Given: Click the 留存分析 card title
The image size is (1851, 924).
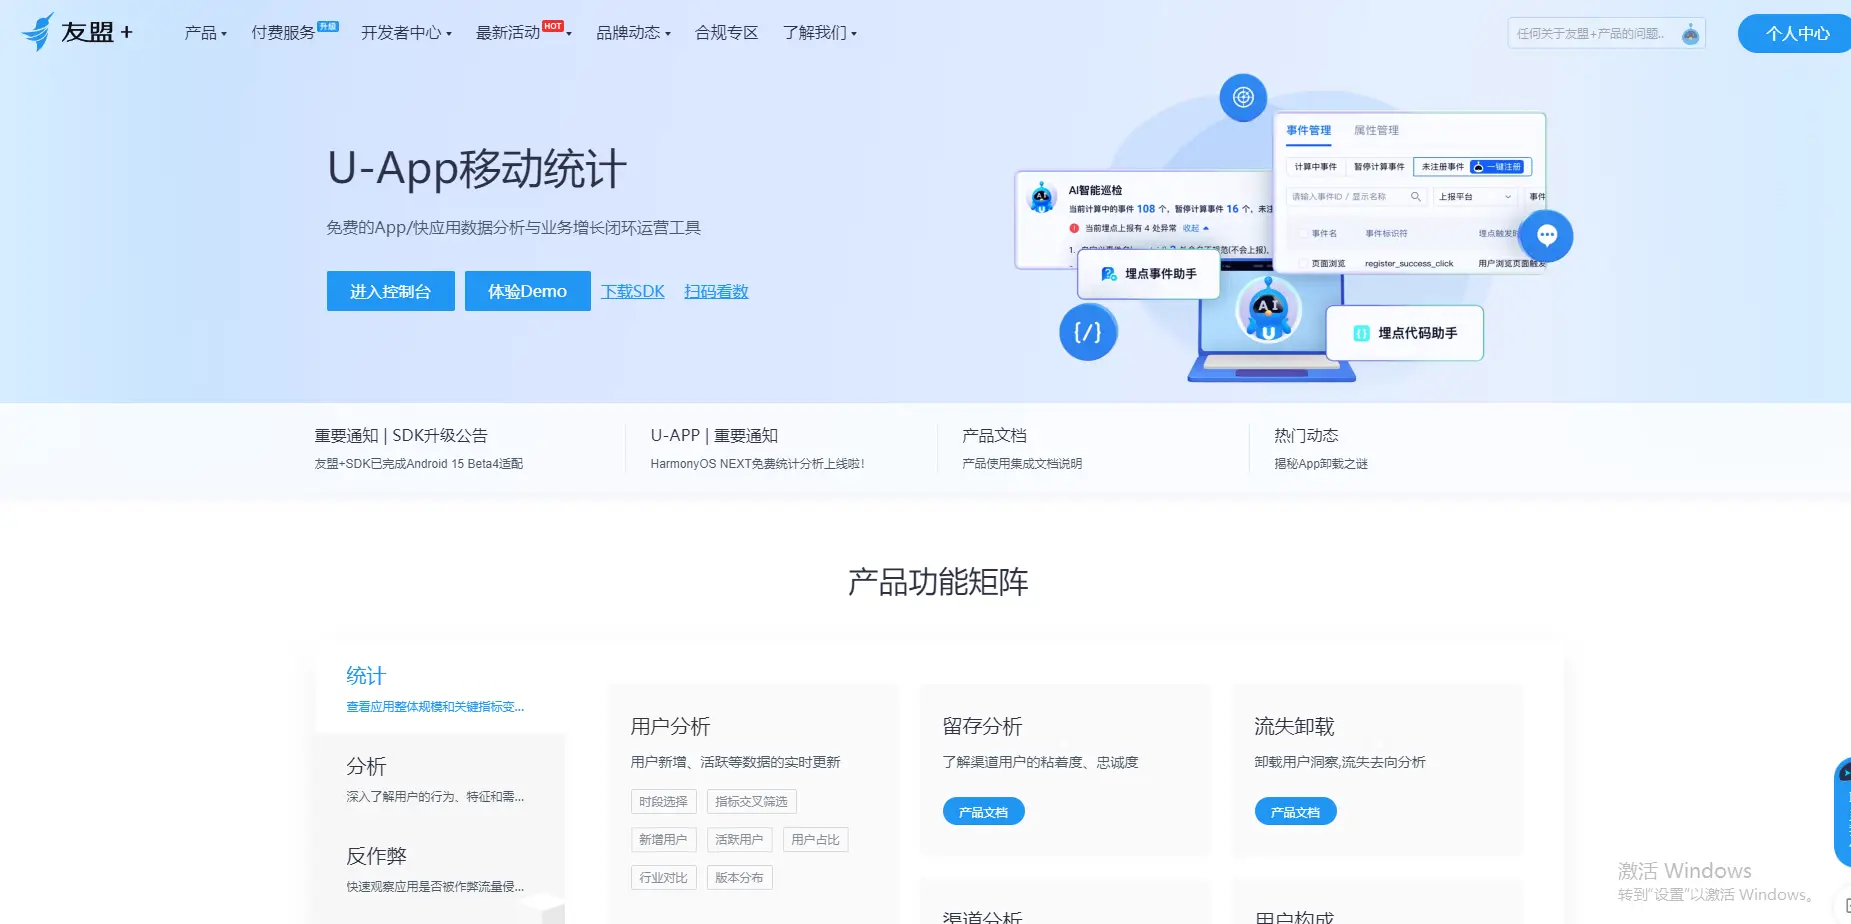Looking at the screenshot, I should click(x=982, y=726).
